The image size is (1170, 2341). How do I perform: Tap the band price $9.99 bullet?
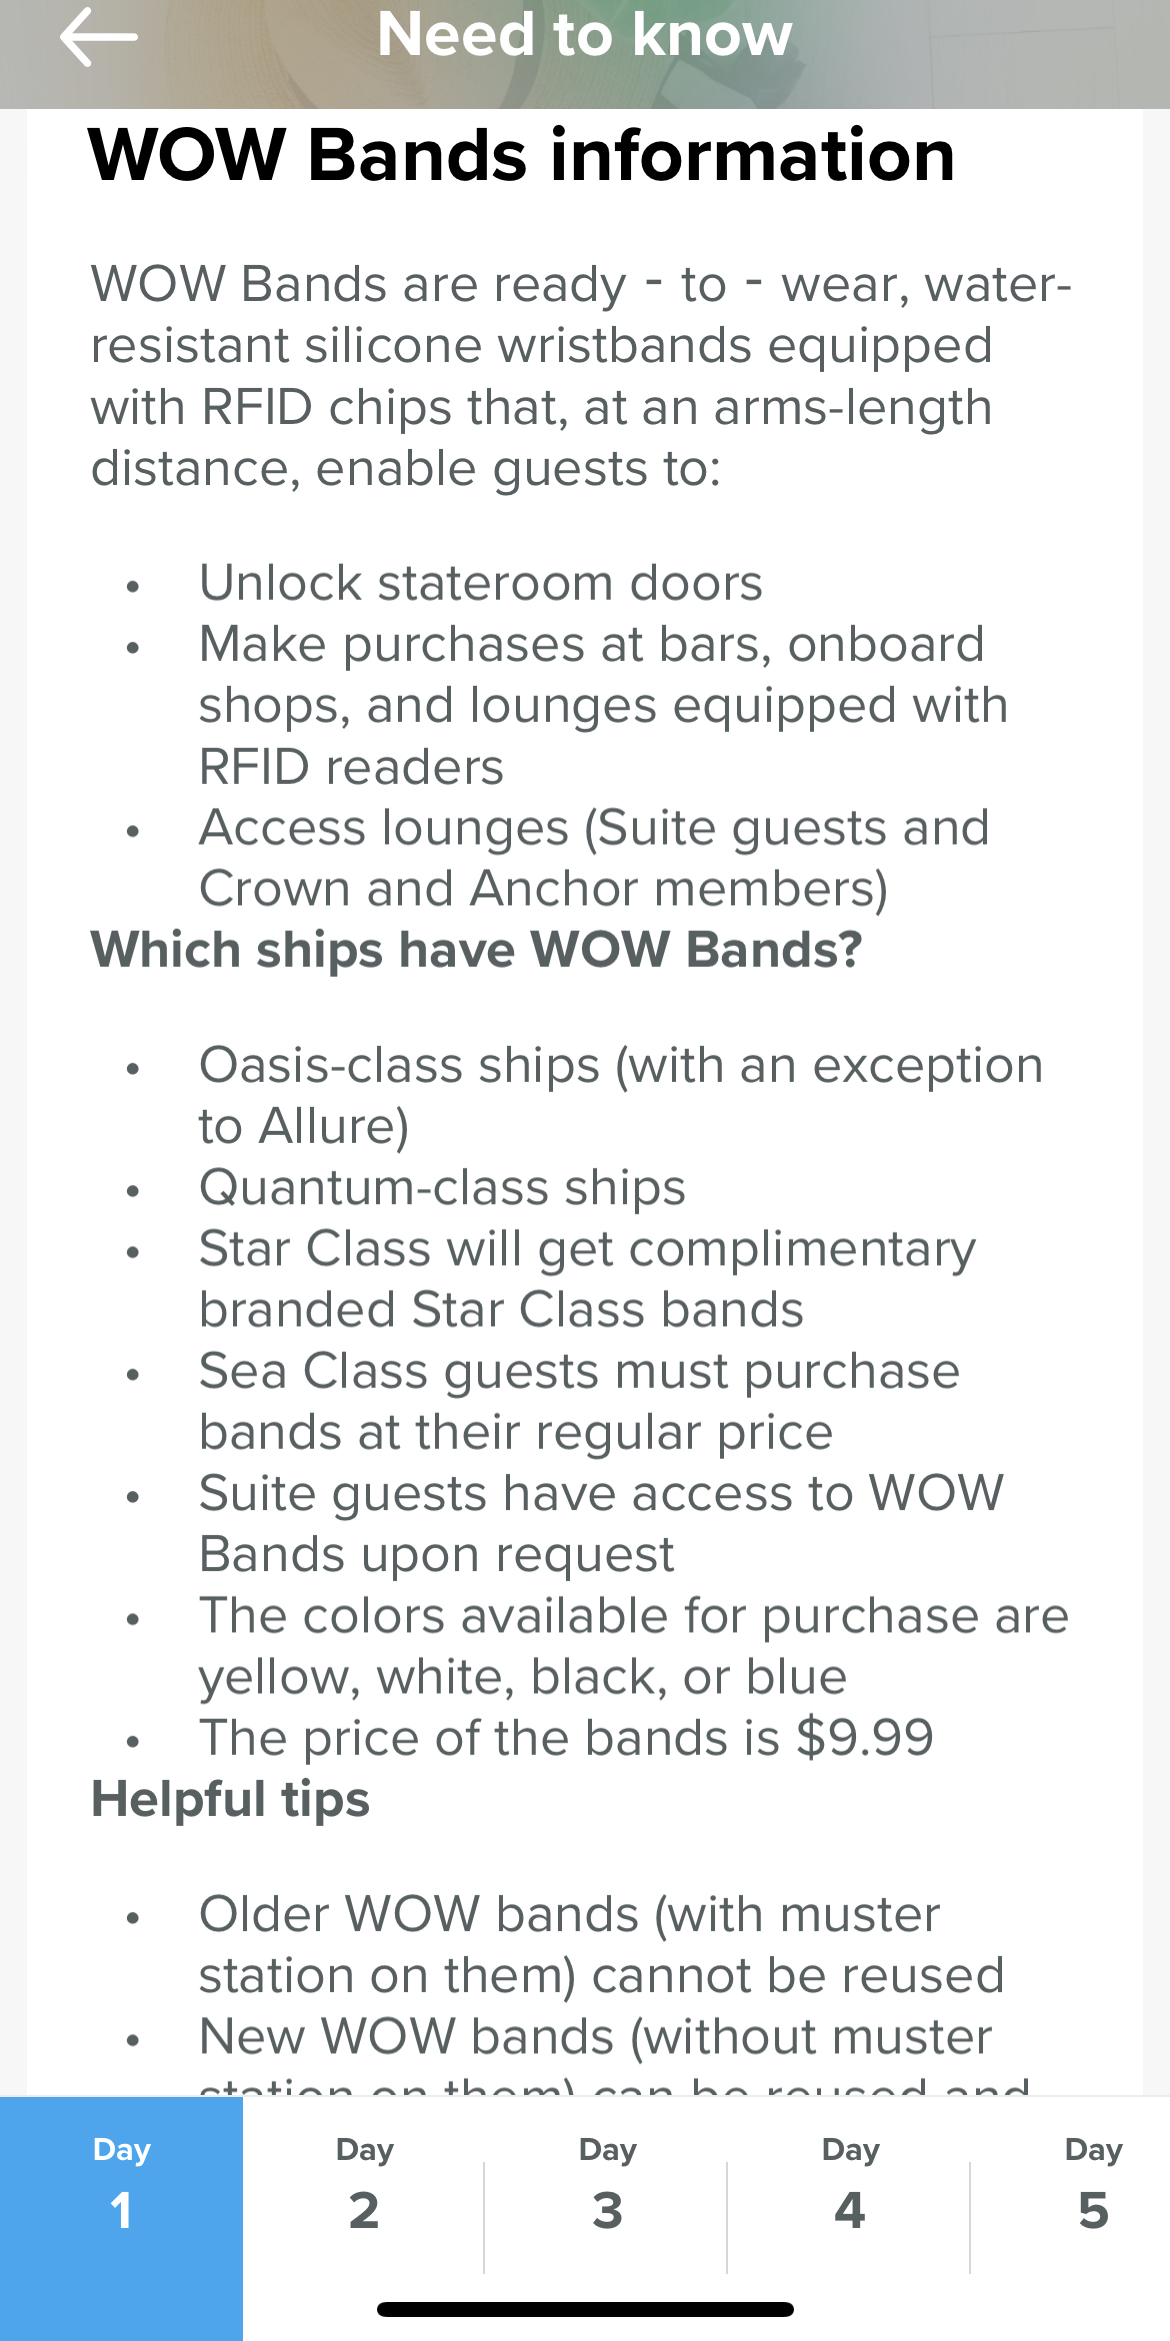pyautogui.click(x=566, y=1738)
